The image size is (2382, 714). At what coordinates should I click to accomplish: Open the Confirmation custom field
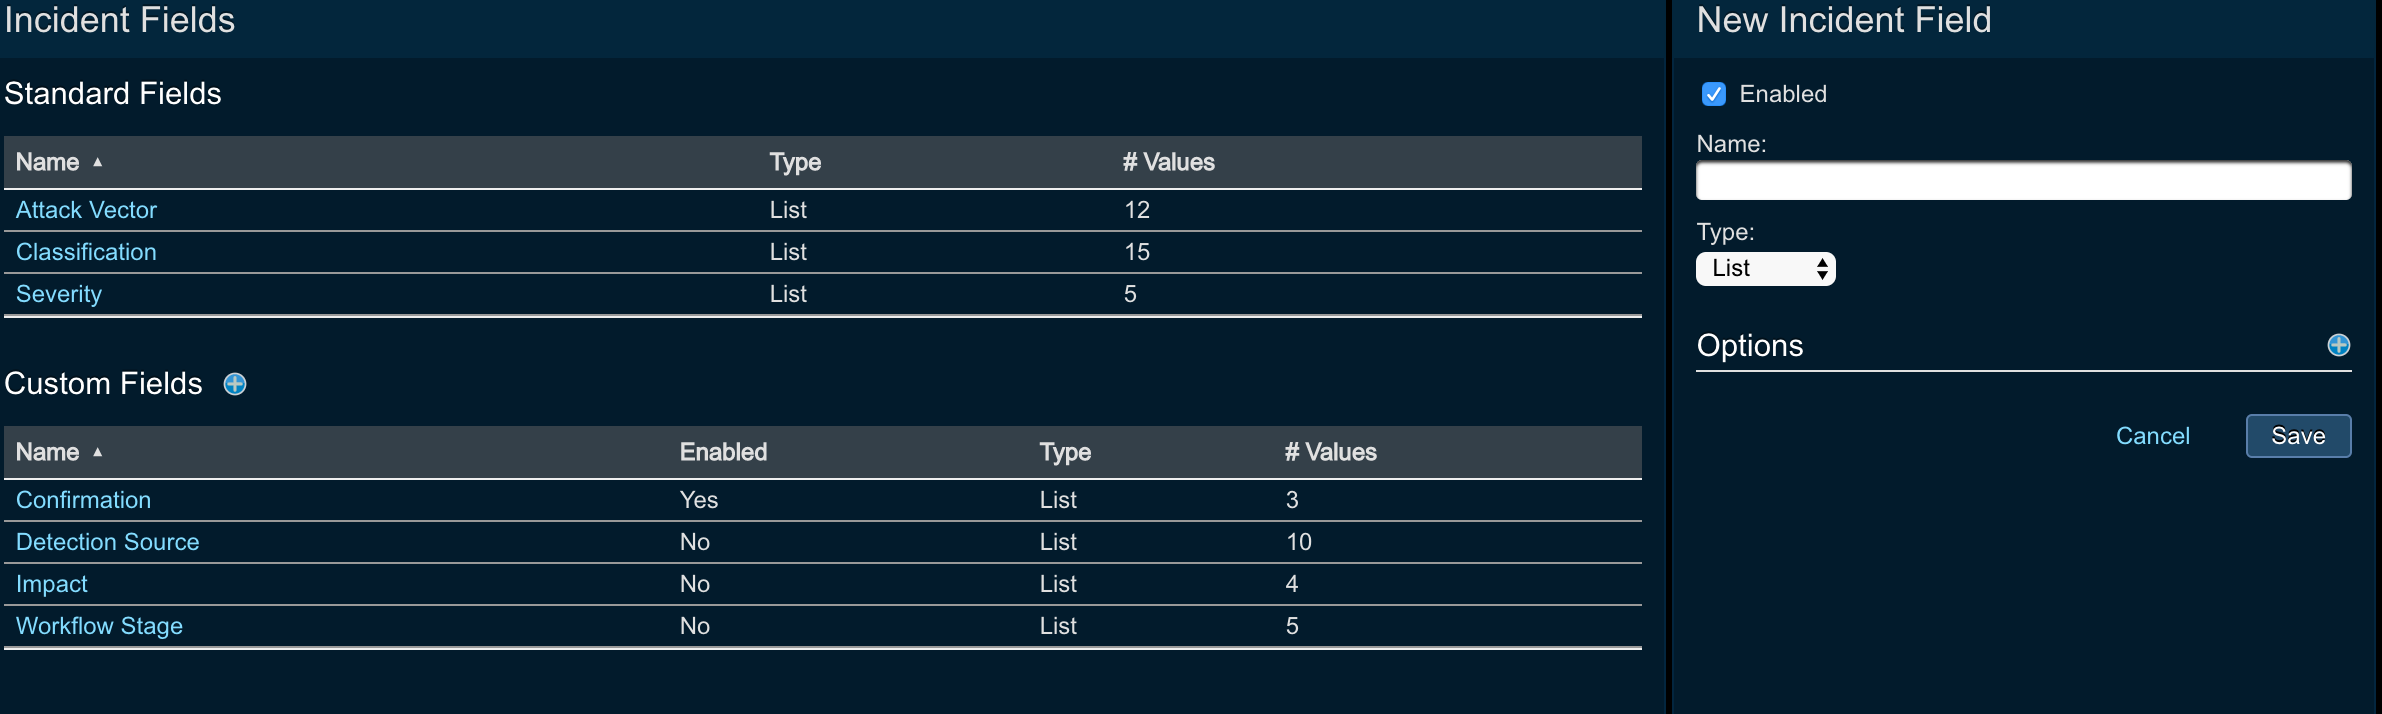(83, 500)
